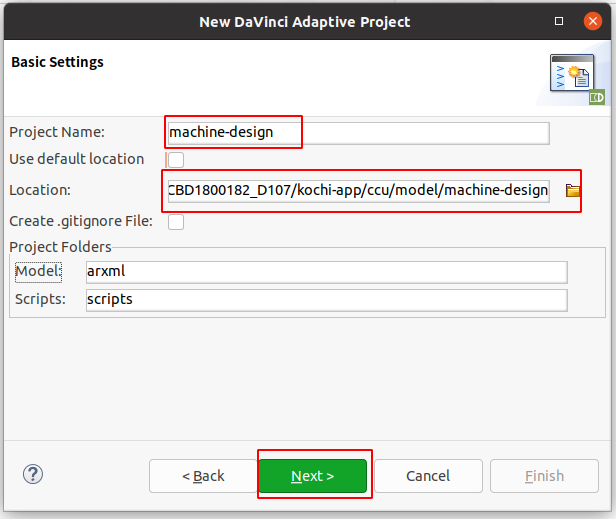
Task: Maximize the New DaVinci Adaptive Project dialog
Action: tap(559, 21)
